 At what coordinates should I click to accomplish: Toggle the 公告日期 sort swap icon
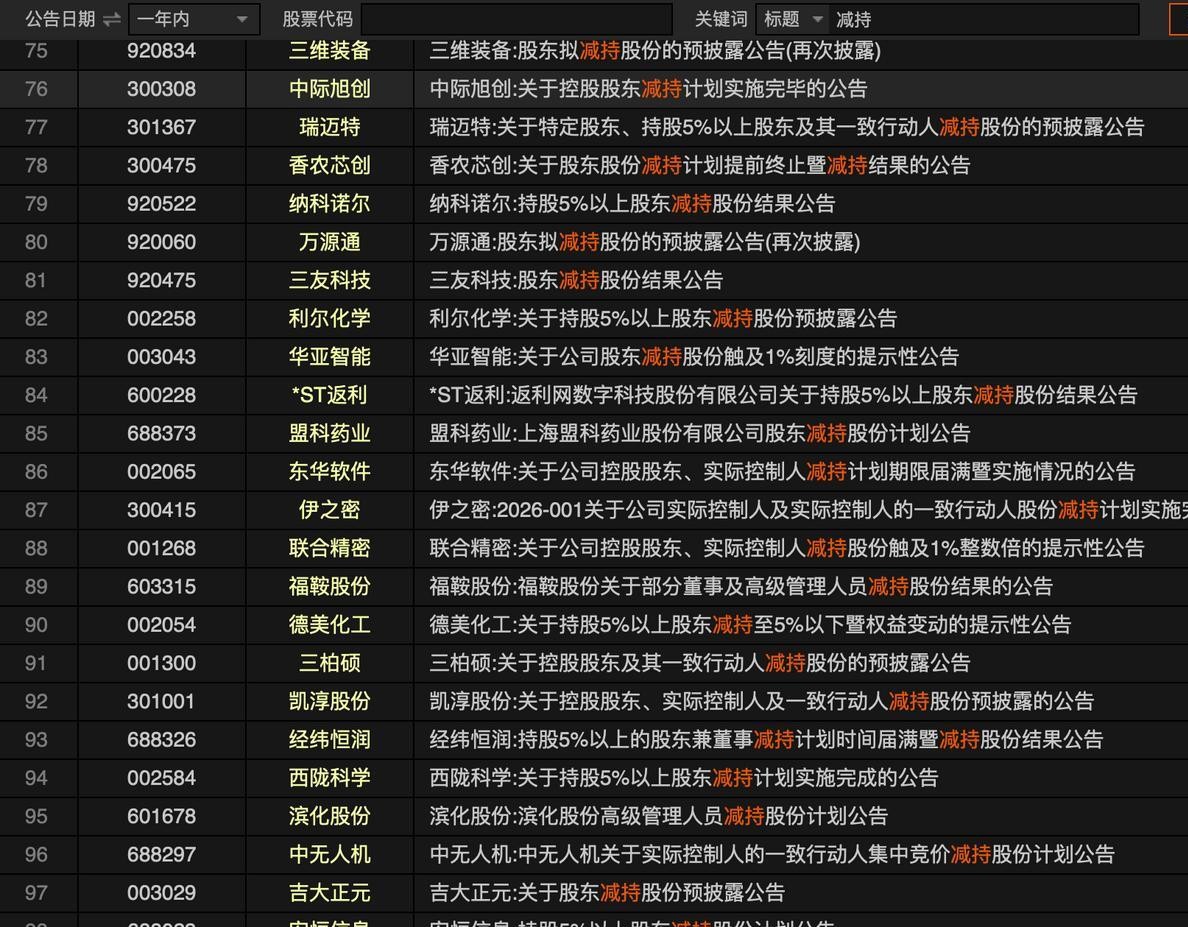click(x=111, y=20)
